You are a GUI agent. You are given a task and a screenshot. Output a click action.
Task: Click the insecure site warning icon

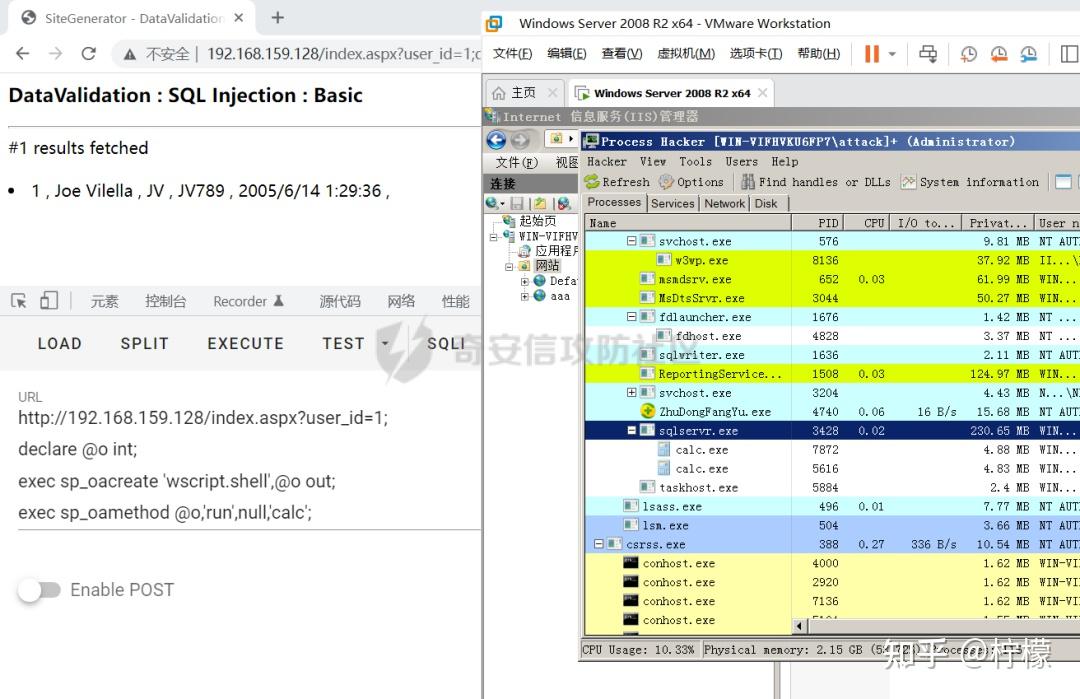pos(129,54)
